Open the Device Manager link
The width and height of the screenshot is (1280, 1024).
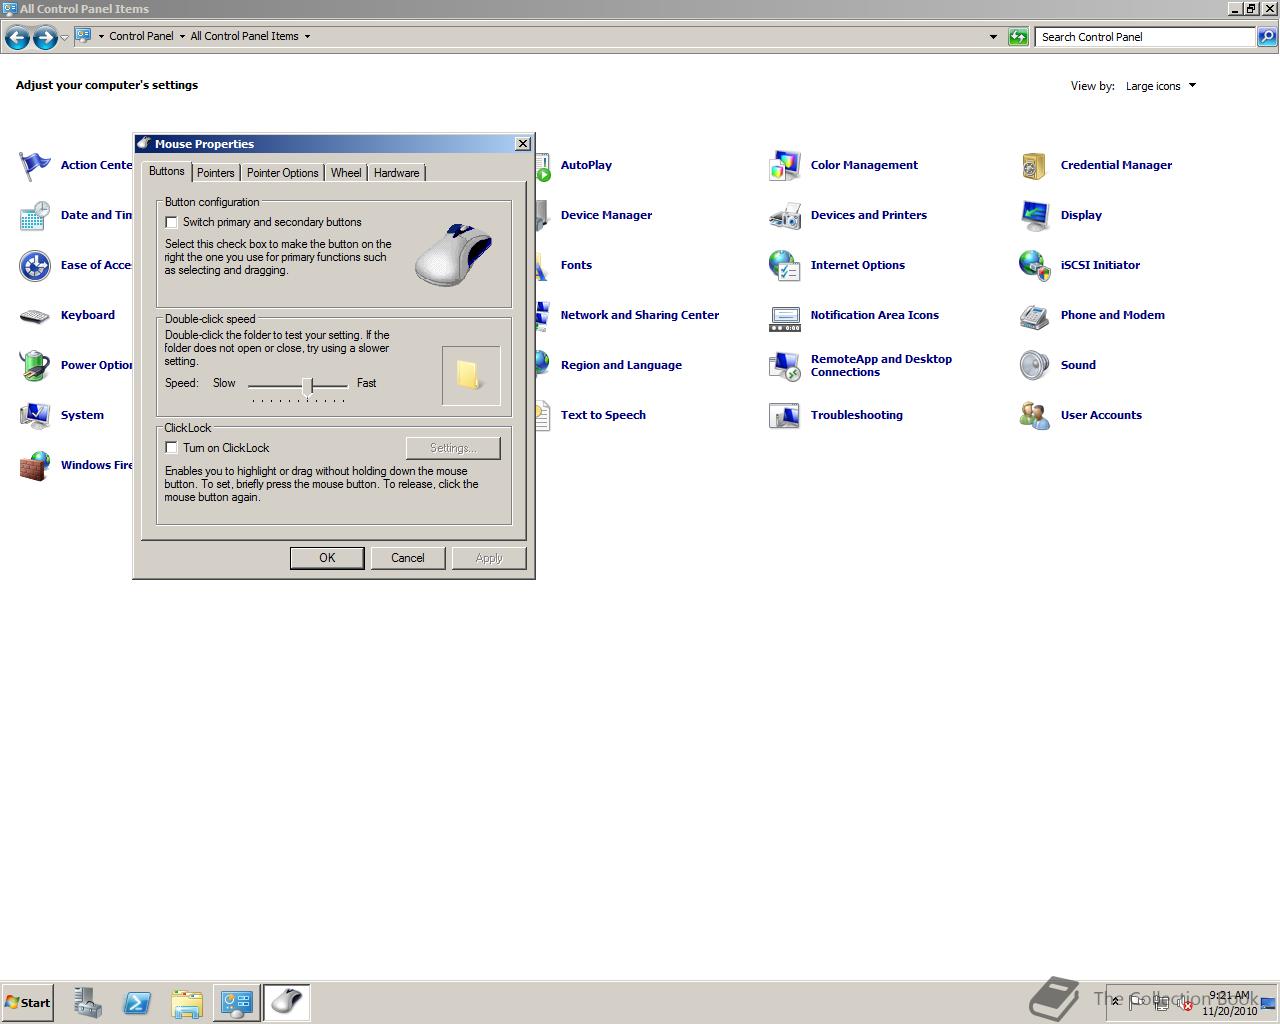(x=606, y=215)
